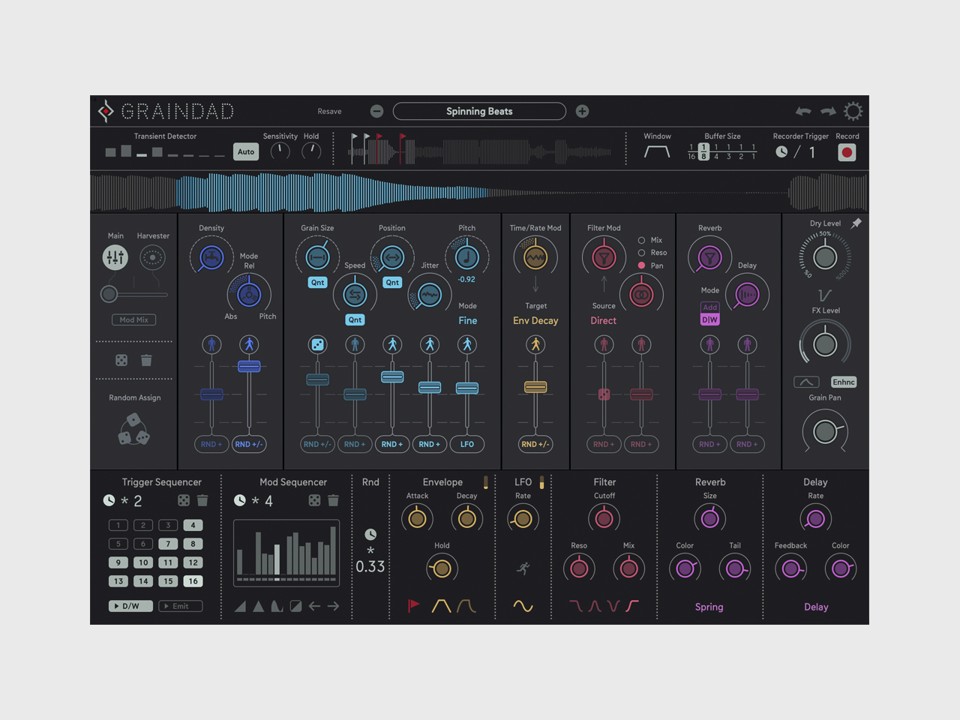Enable the Enhnc toggle
This screenshot has height=720, width=960.
844,382
